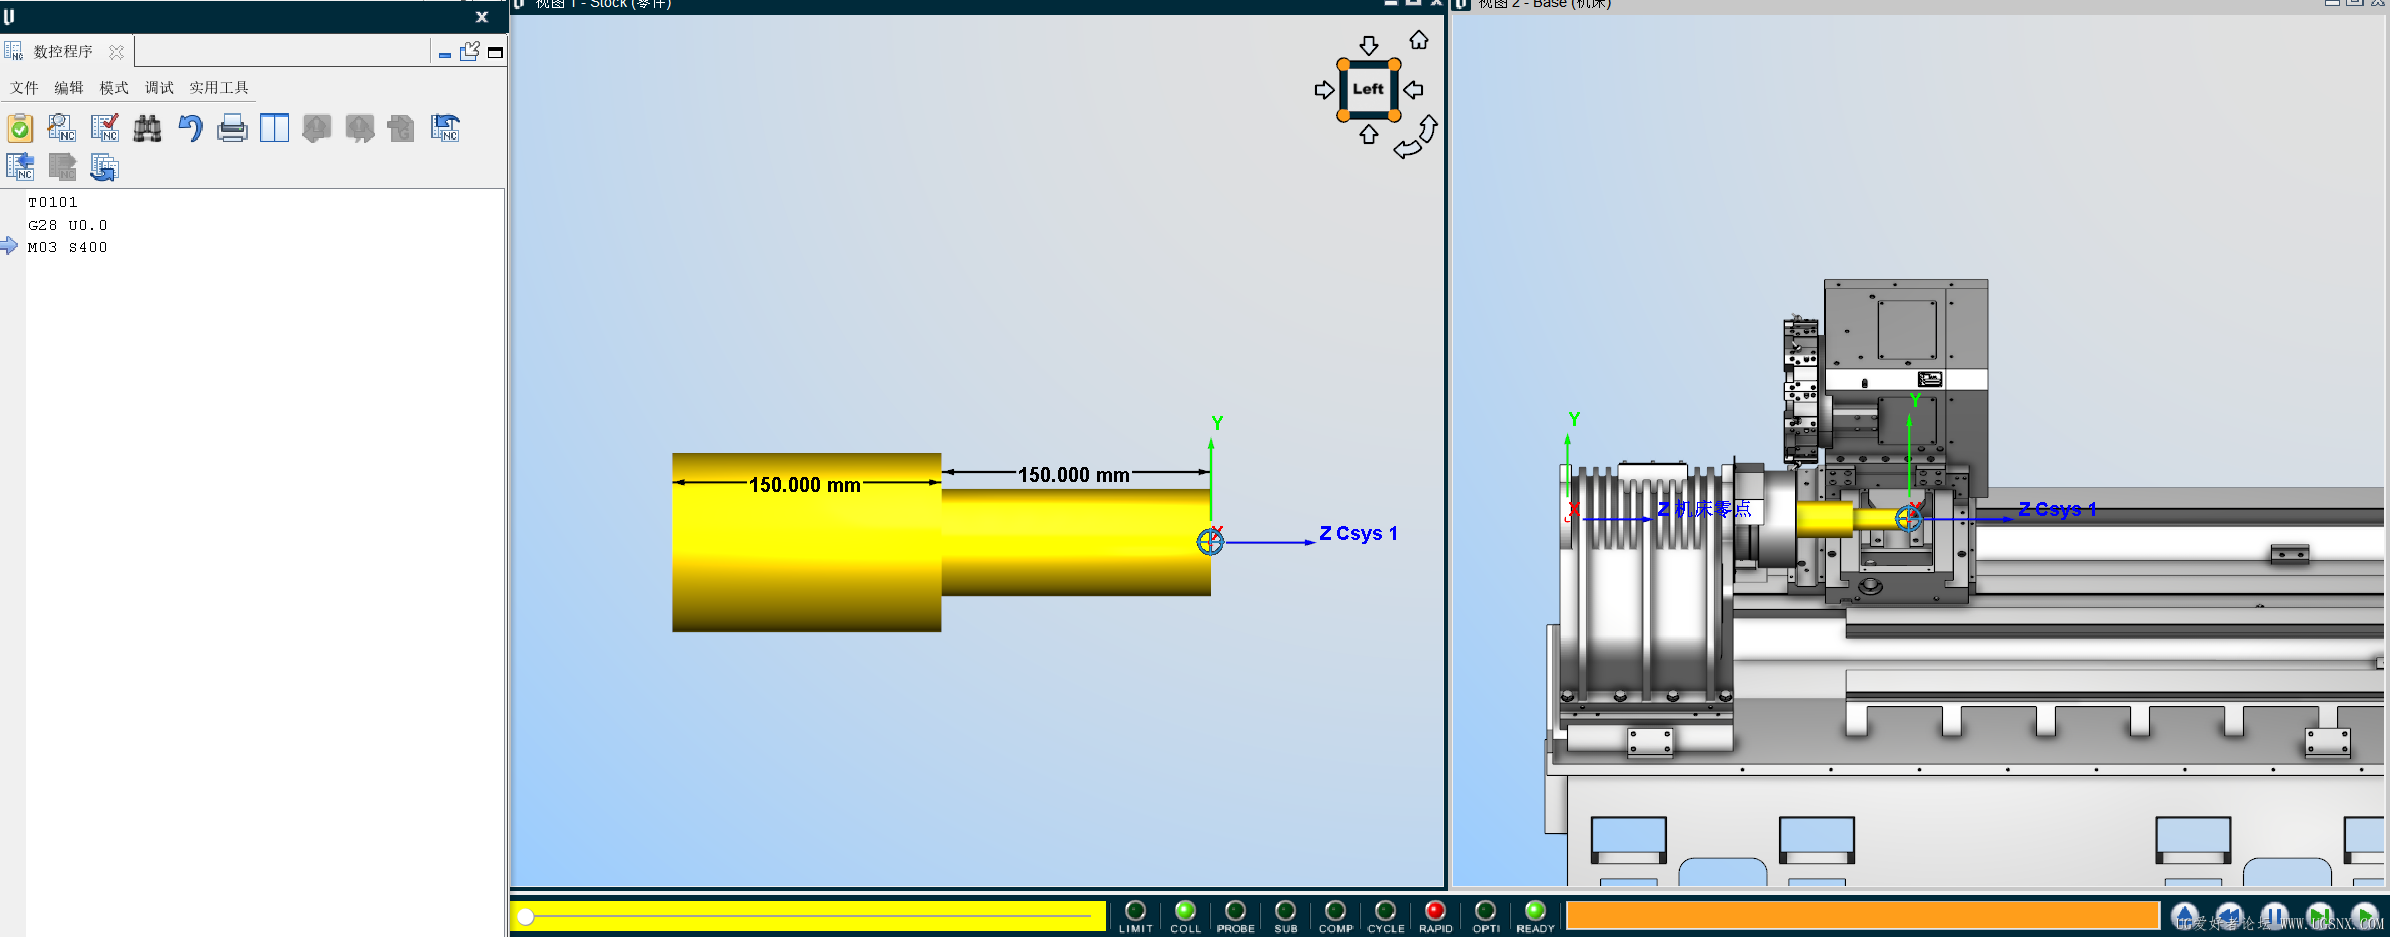Rotate view with upper curved arrow

[x=1428, y=128]
